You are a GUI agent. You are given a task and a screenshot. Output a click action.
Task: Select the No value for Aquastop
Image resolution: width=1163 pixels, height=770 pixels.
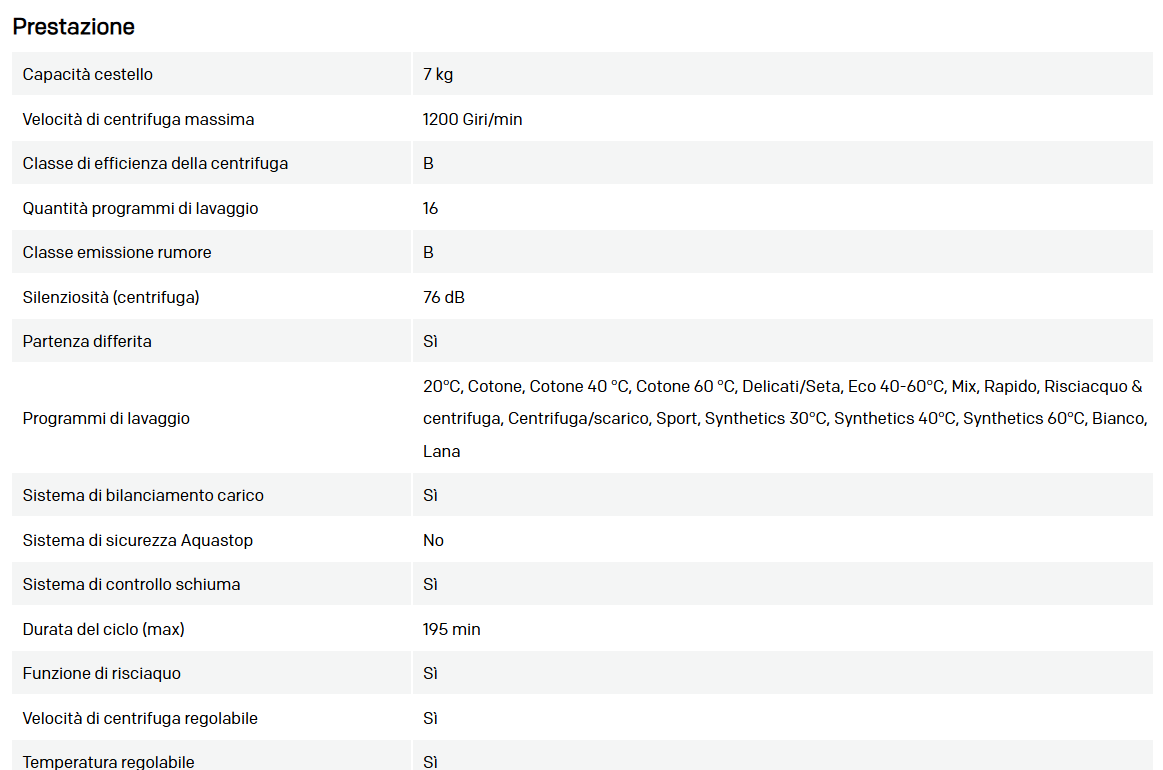tap(433, 541)
